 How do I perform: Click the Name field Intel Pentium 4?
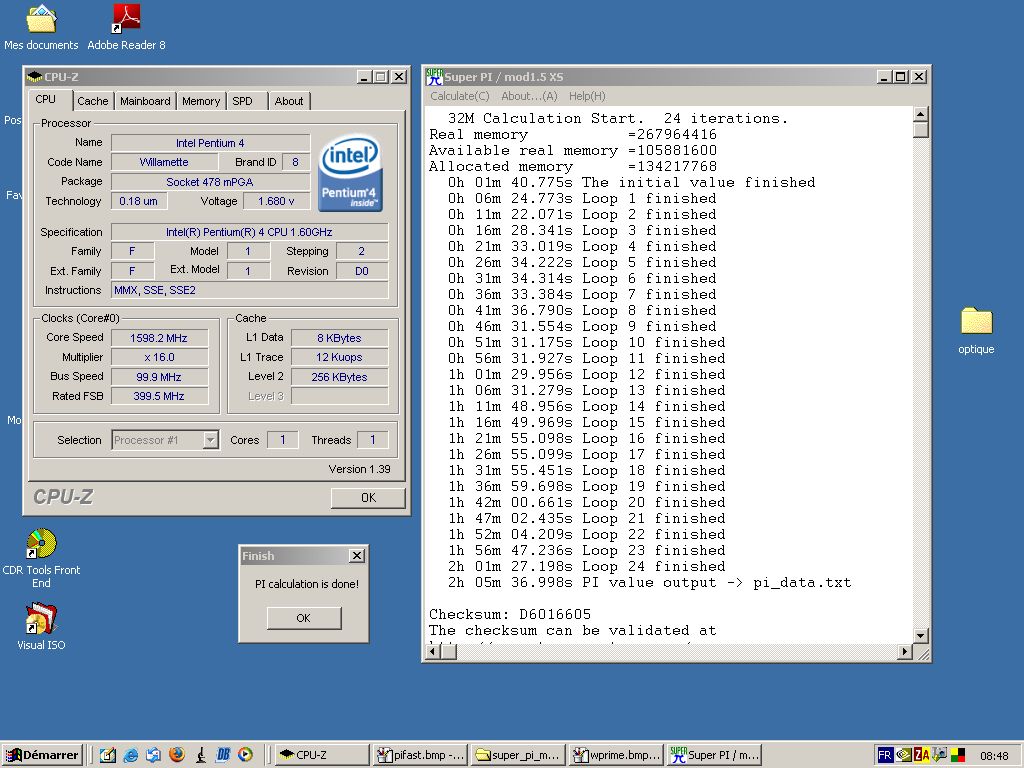[210, 143]
